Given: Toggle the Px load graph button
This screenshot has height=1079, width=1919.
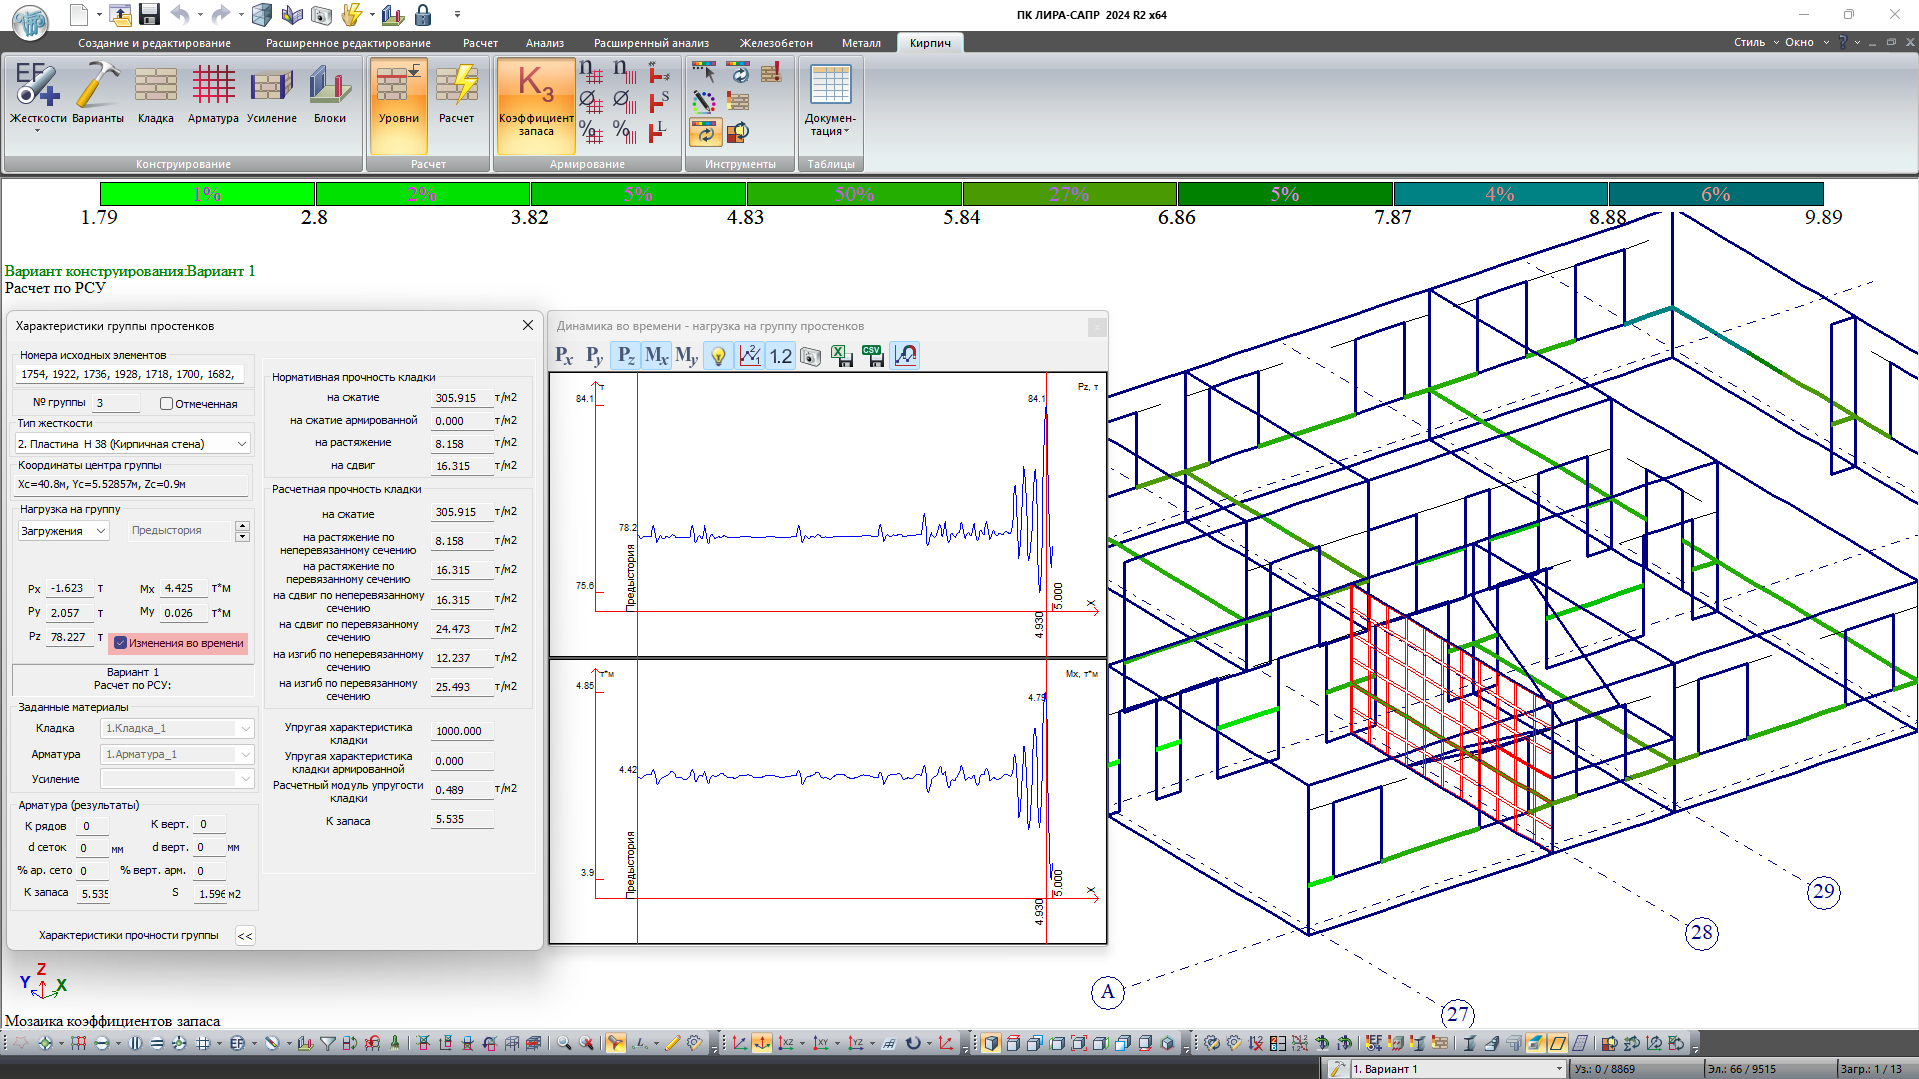Looking at the screenshot, I should (564, 356).
